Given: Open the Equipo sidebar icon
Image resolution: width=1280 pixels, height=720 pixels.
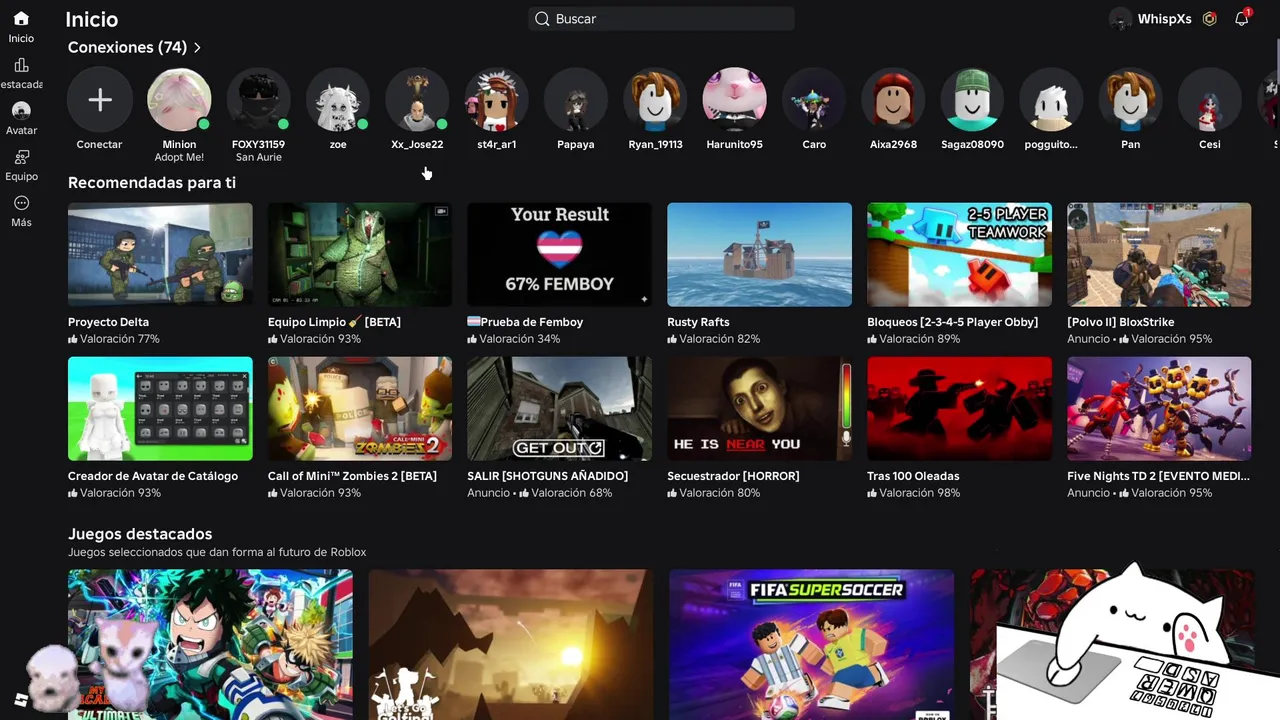Looking at the screenshot, I should click(21, 157).
